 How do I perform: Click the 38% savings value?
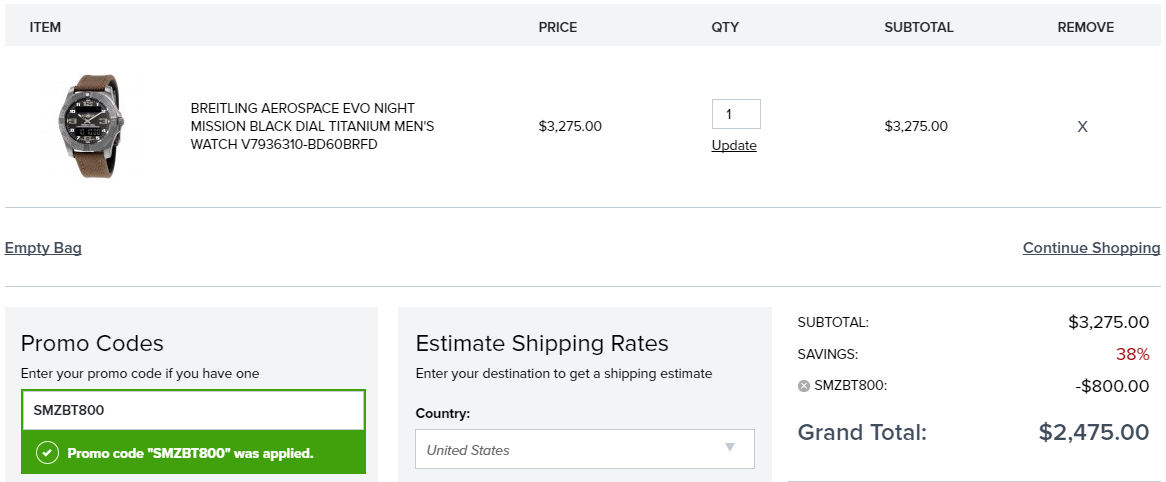coord(1133,354)
